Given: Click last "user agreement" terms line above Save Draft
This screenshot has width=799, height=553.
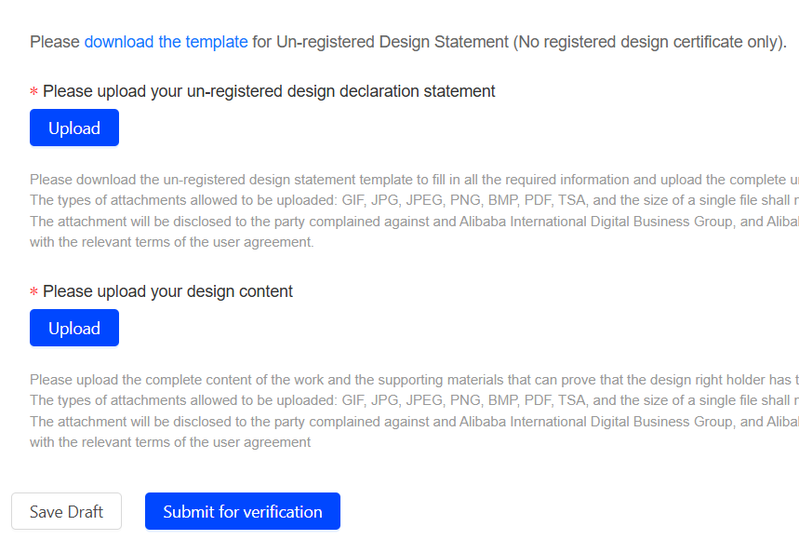Looking at the screenshot, I should [170, 442].
